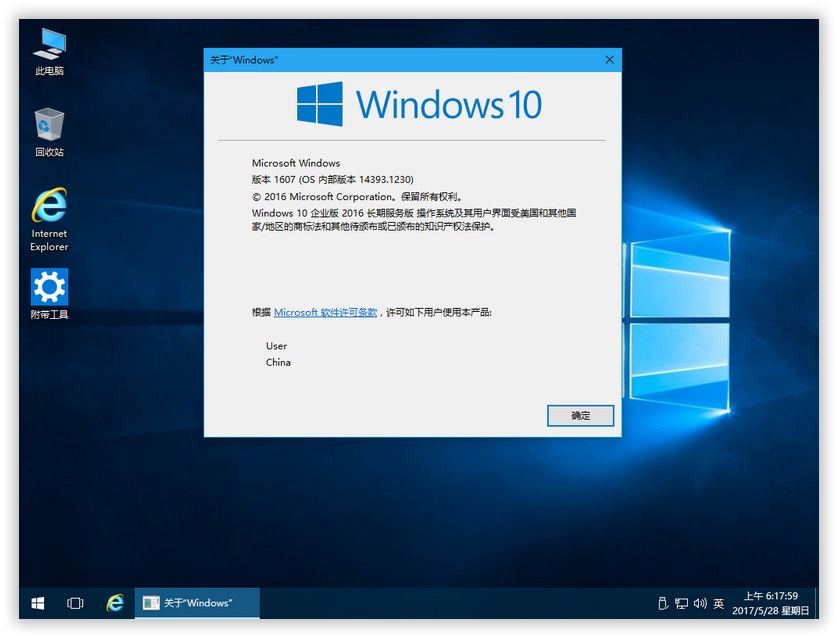Viewport: 838px width, 638px height.
Task: Switch input language 英 indicator
Action: click(719, 603)
